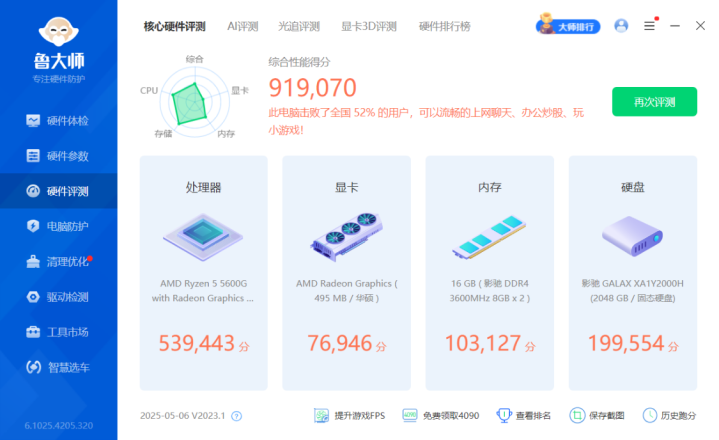The height and width of the screenshot is (440, 719).
Task: Switch to 显卡3D评测 tab
Action: [369, 27]
